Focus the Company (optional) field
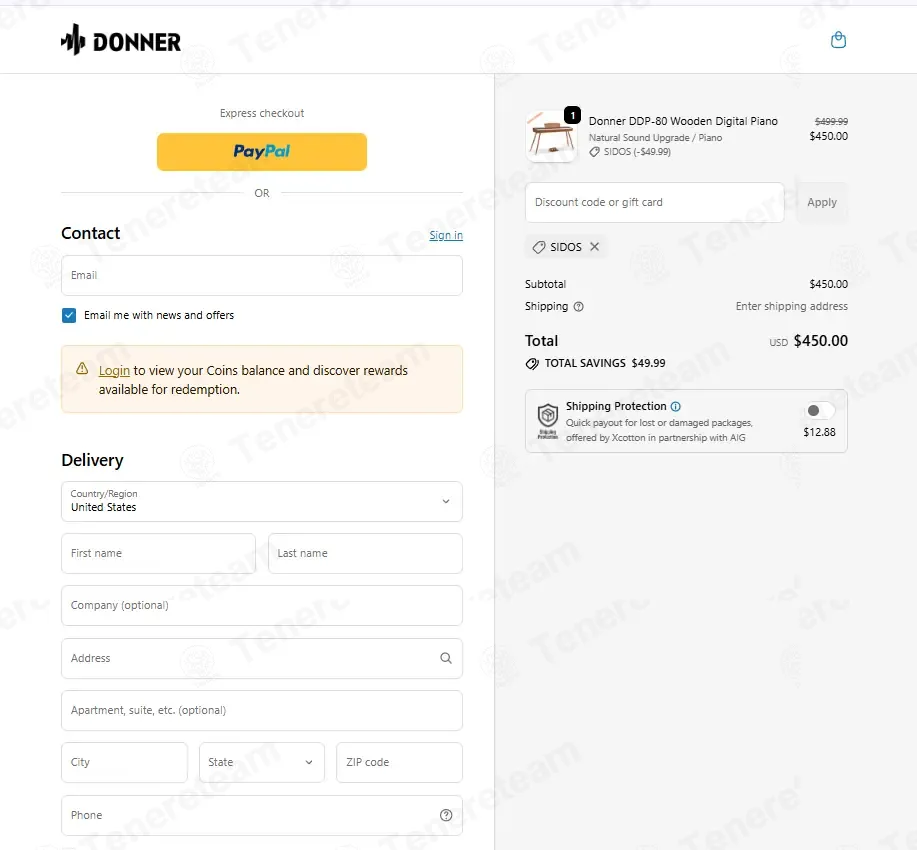 [262, 605]
